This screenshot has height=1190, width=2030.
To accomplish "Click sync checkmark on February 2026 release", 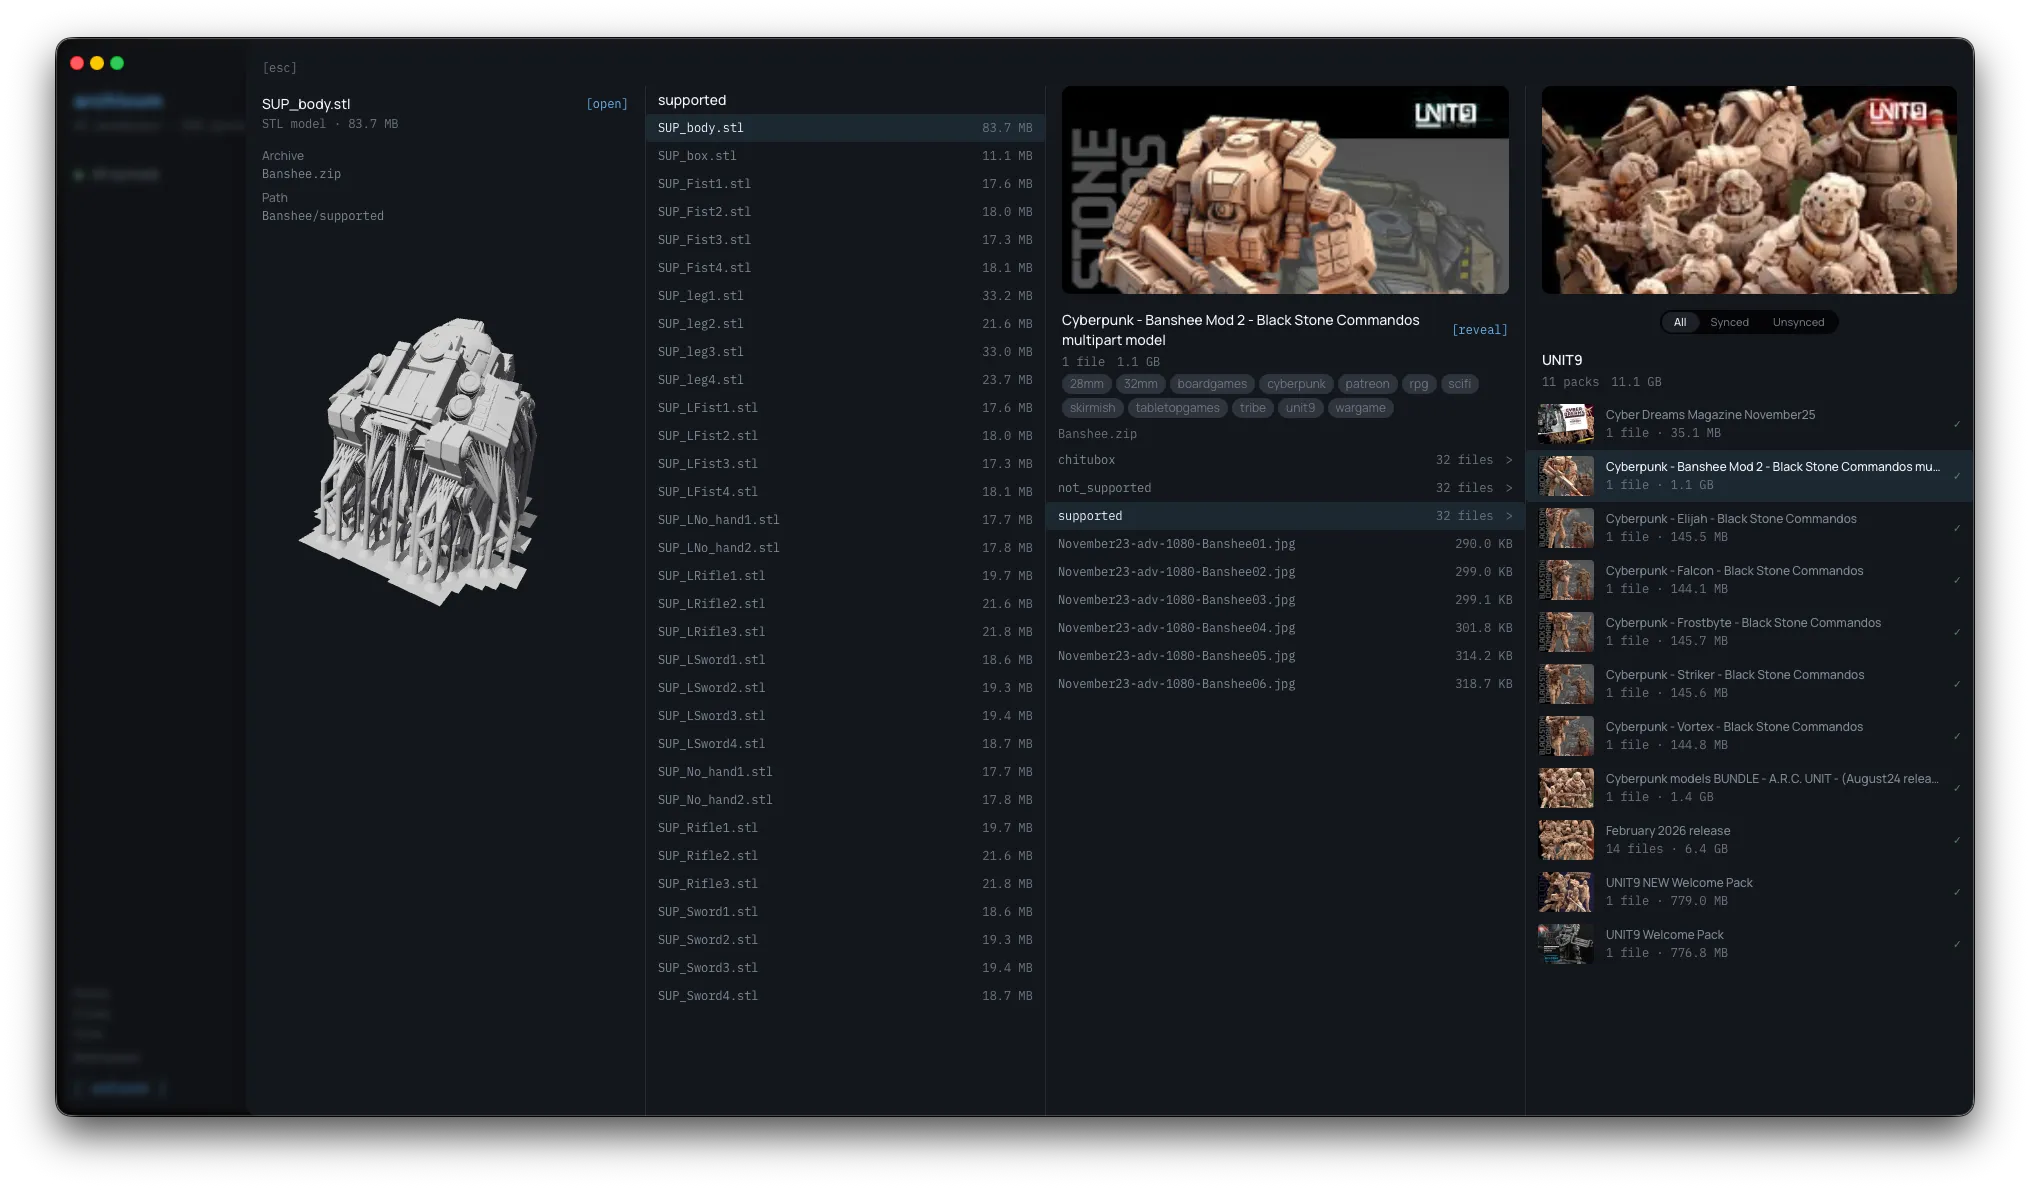I will click(1957, 840).
